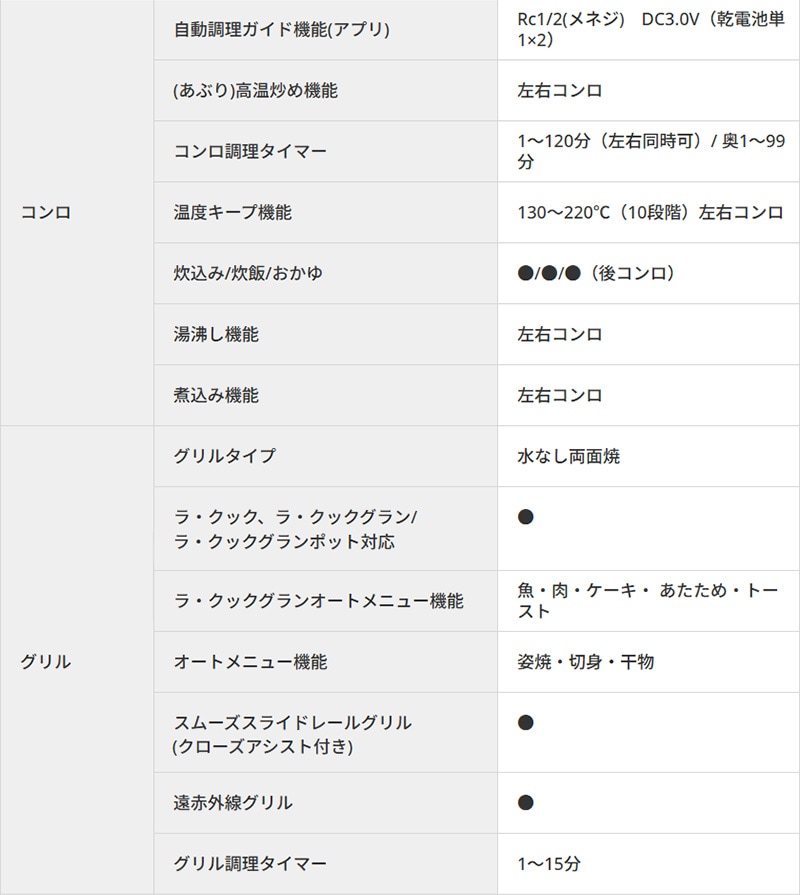Click the ラ・クックグランオートメニュー機能 label
This screenshot has height=895, width=800.
318,601
